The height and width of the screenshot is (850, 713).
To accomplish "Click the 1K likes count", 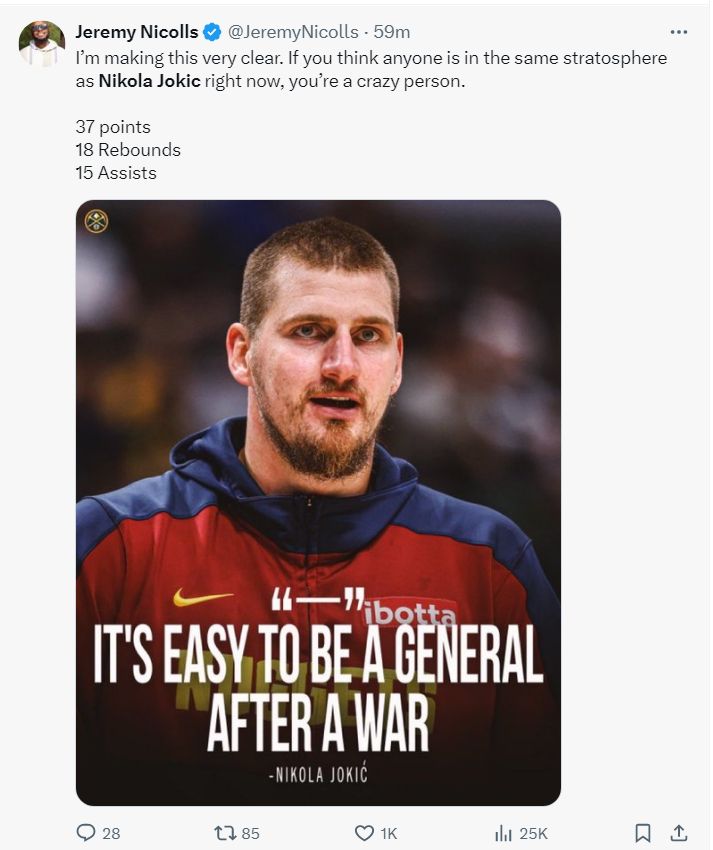I will point(389,833).
